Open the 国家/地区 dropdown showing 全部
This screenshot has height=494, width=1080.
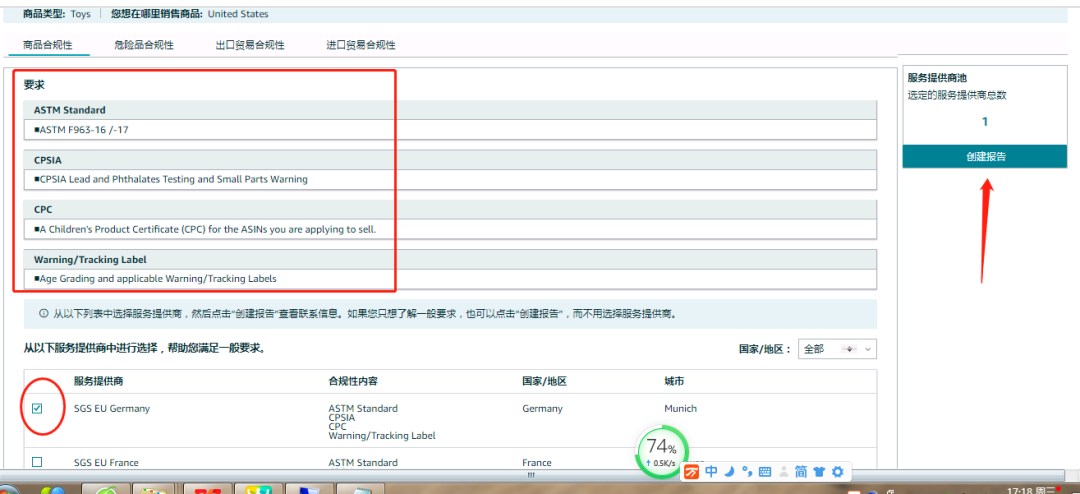click(x=837, y=349)
